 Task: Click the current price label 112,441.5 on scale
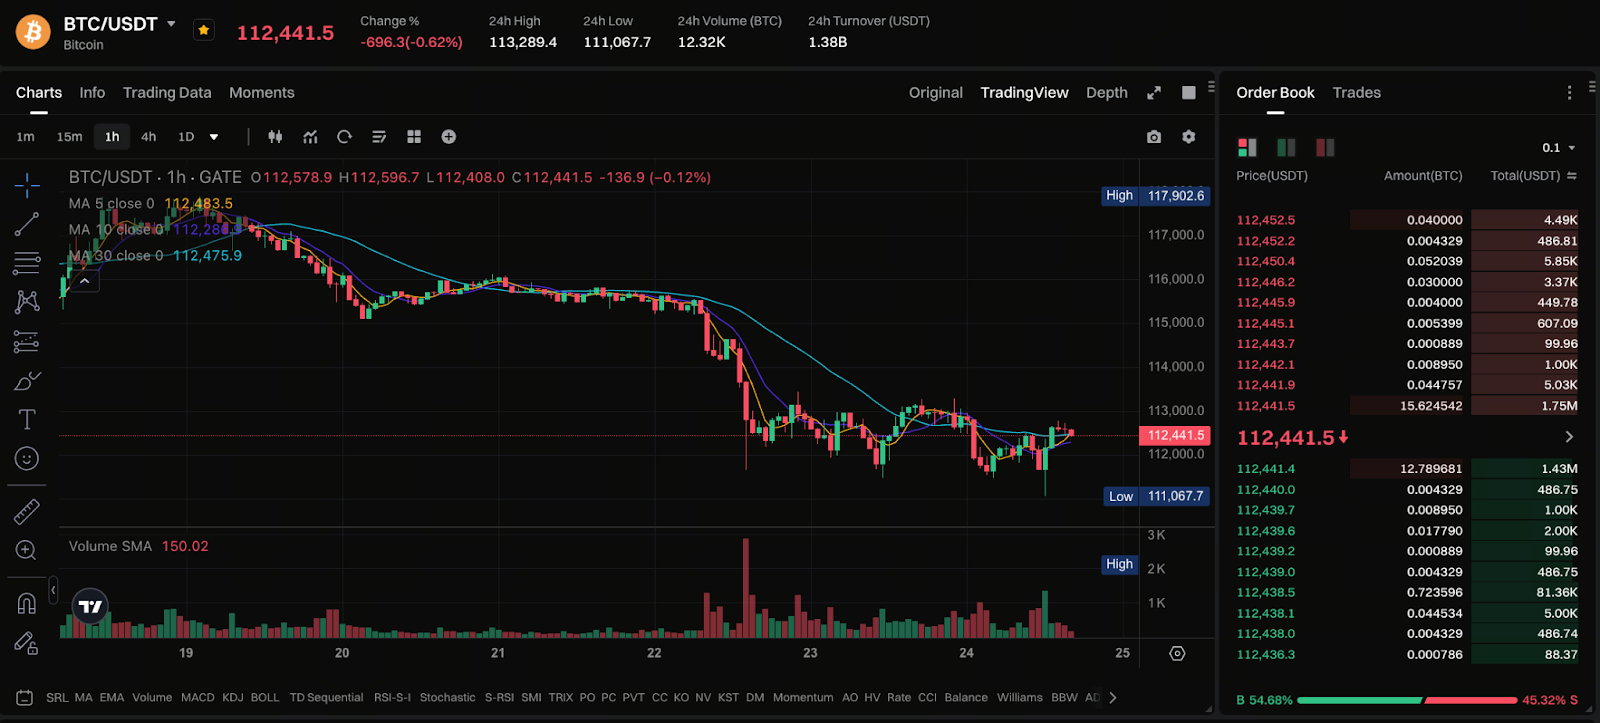[1176, 435]
